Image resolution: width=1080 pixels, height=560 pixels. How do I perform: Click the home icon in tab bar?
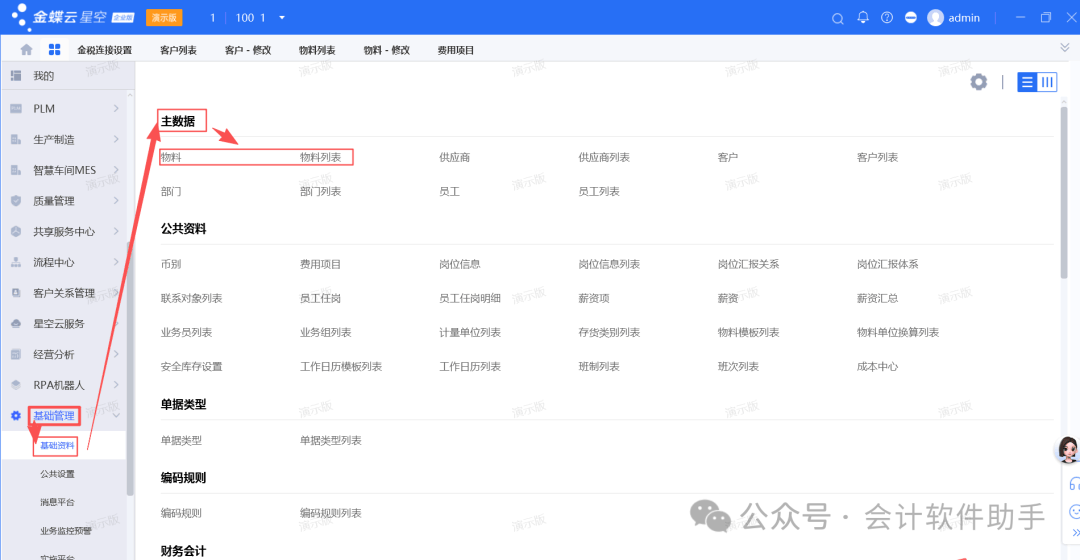tap(26, 50)
